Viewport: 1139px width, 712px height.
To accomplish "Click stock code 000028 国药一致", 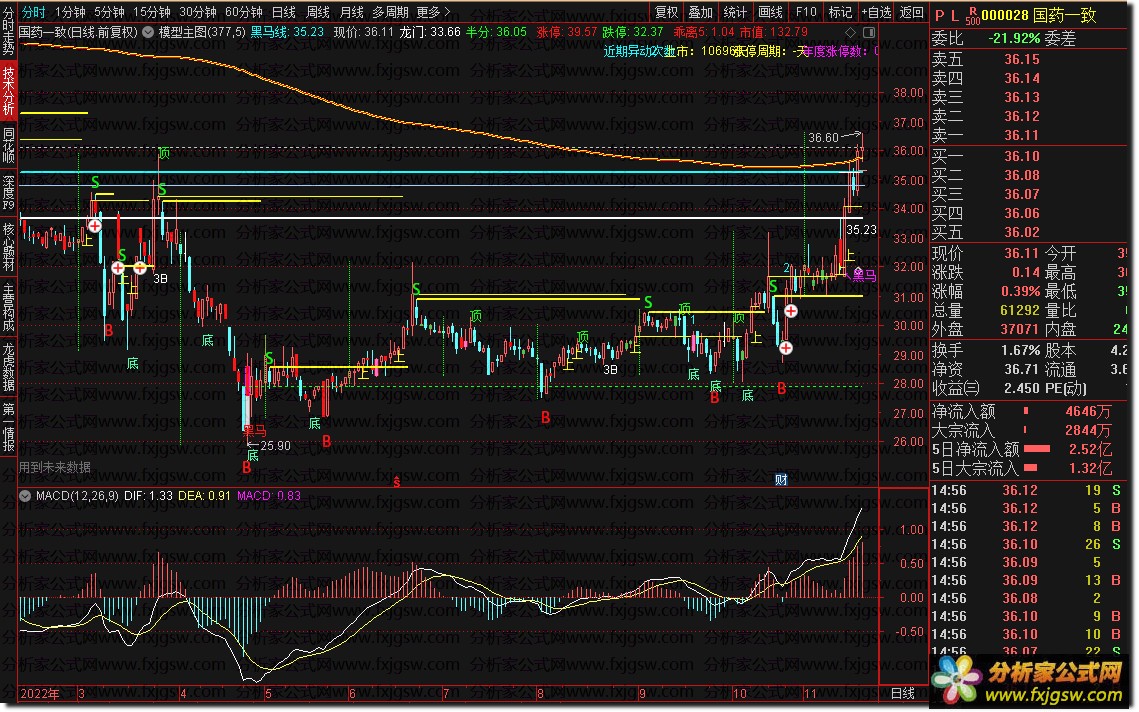I will pyautogui.click(x=1039, y=15).
